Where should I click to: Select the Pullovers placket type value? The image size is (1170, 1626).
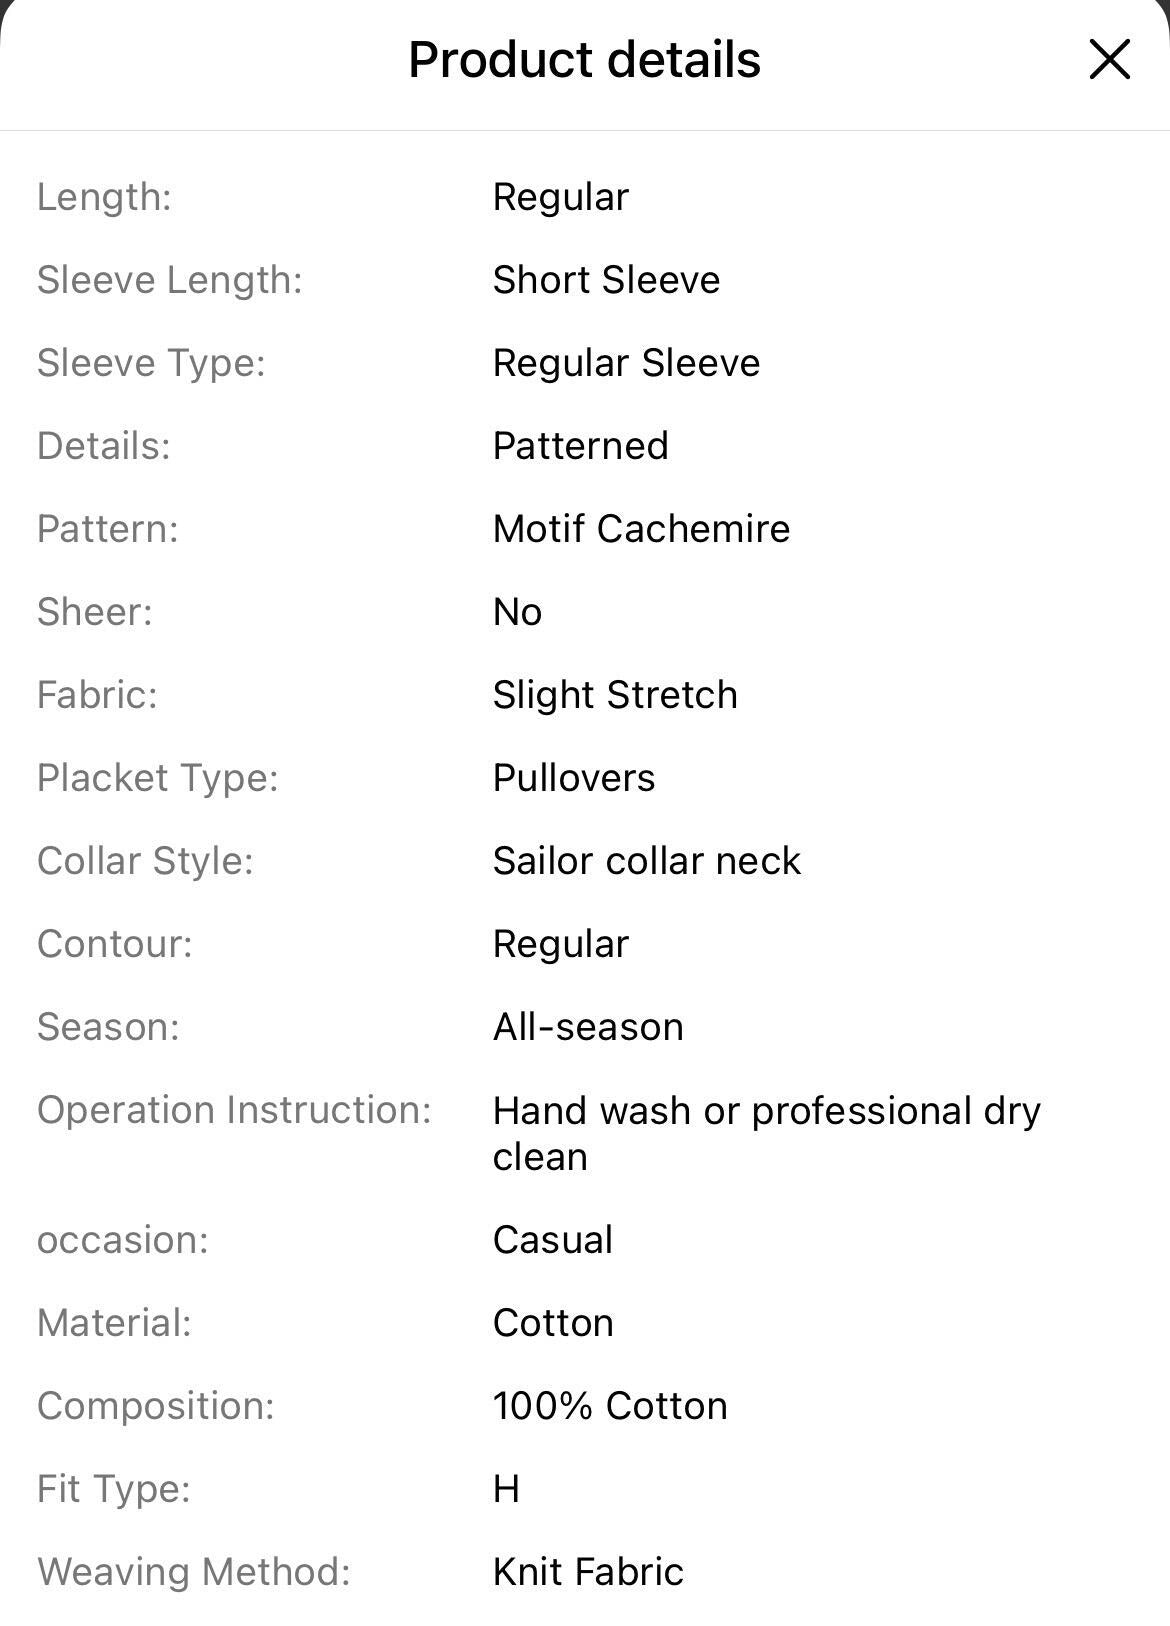click(x=574, y=778)
